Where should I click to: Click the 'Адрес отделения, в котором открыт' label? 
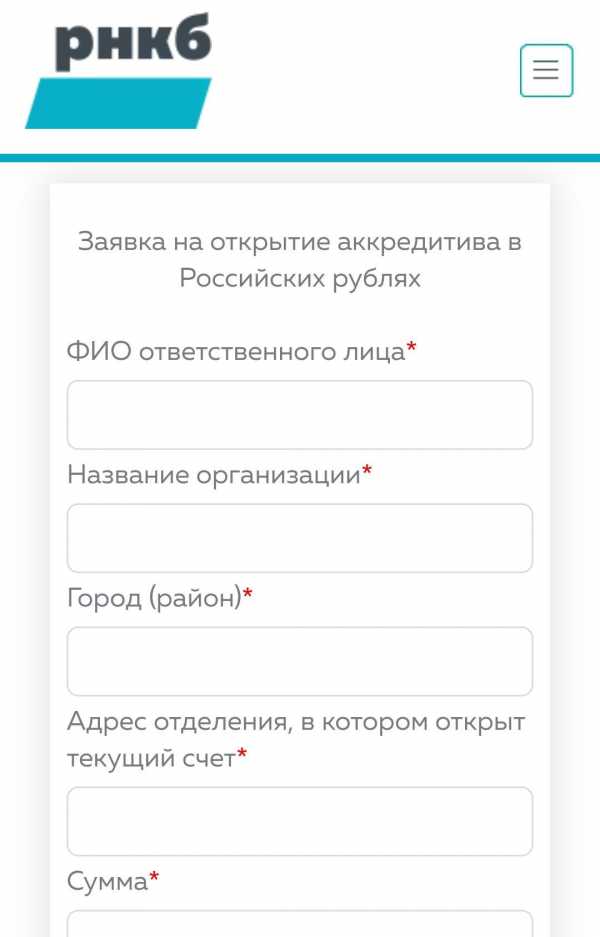click(295, 722)
